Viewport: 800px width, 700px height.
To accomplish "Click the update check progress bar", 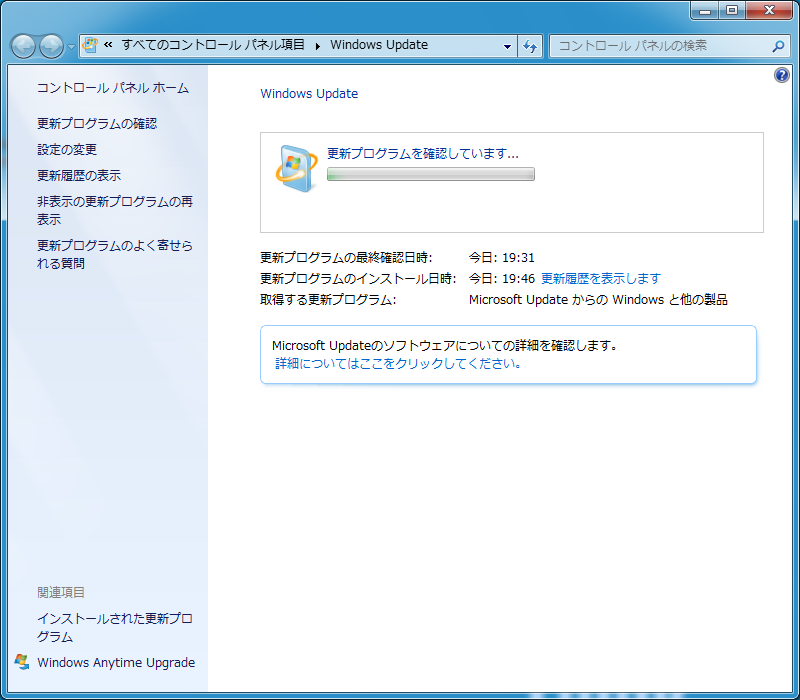I will pos(431,174).
